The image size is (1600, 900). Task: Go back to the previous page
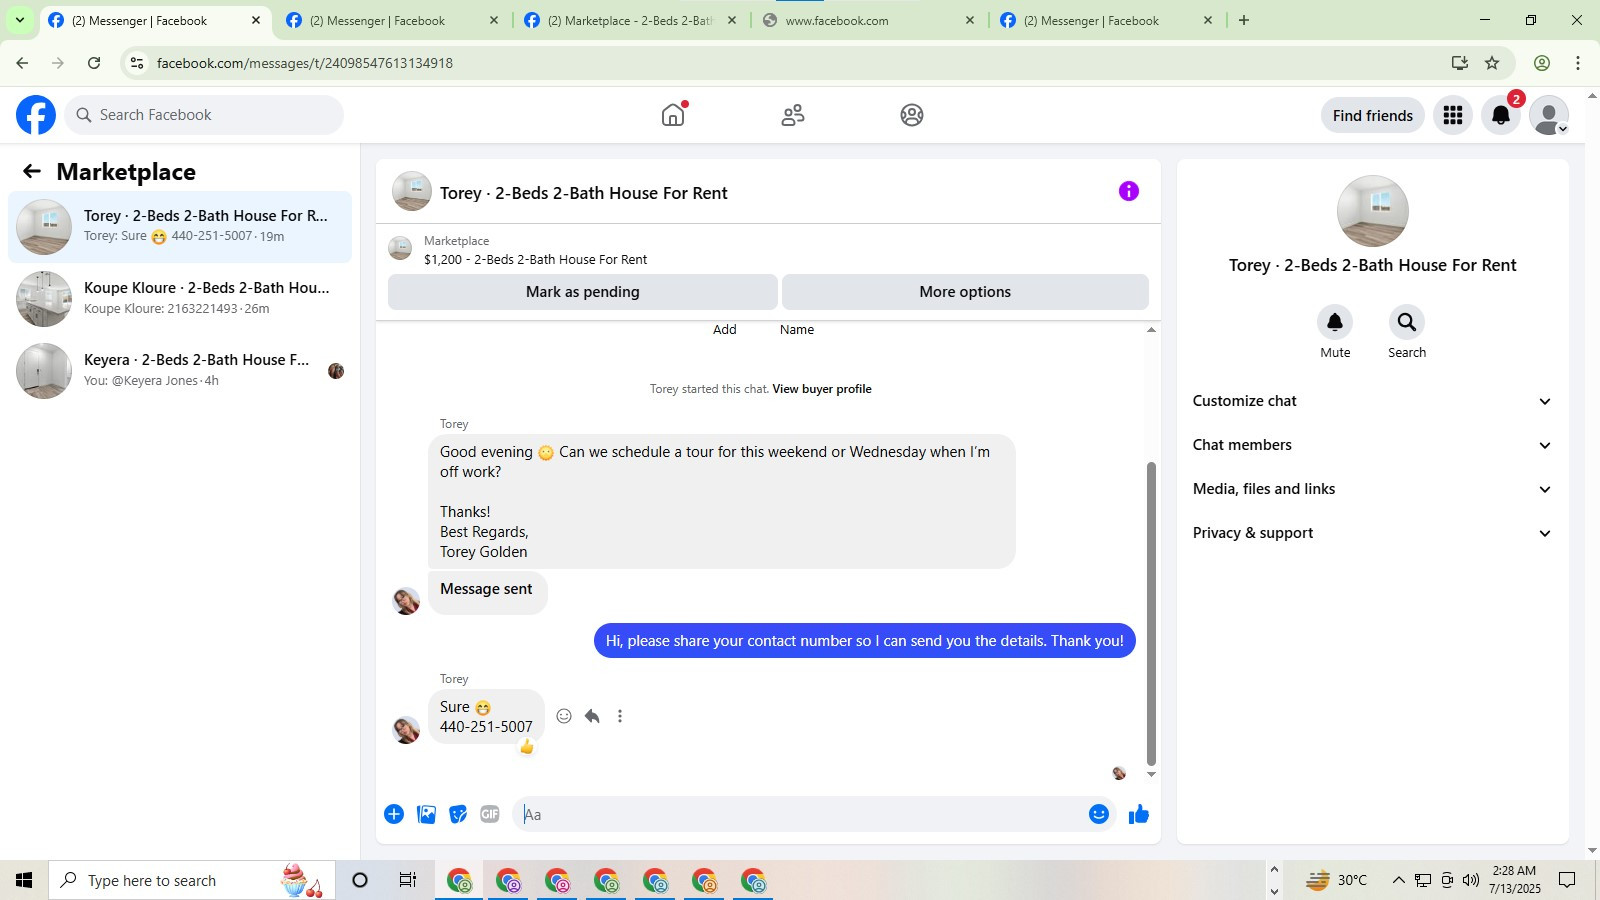pos(22,63)
